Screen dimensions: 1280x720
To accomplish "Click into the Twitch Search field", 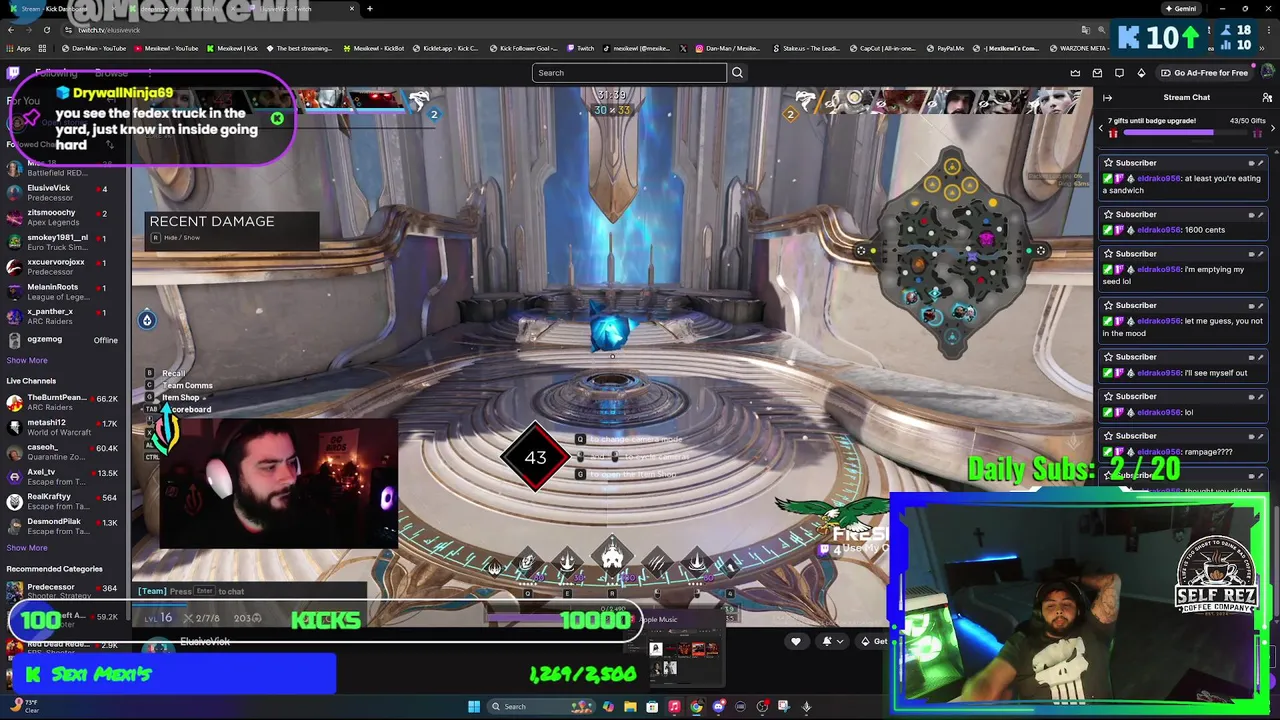I will [629, 73].
